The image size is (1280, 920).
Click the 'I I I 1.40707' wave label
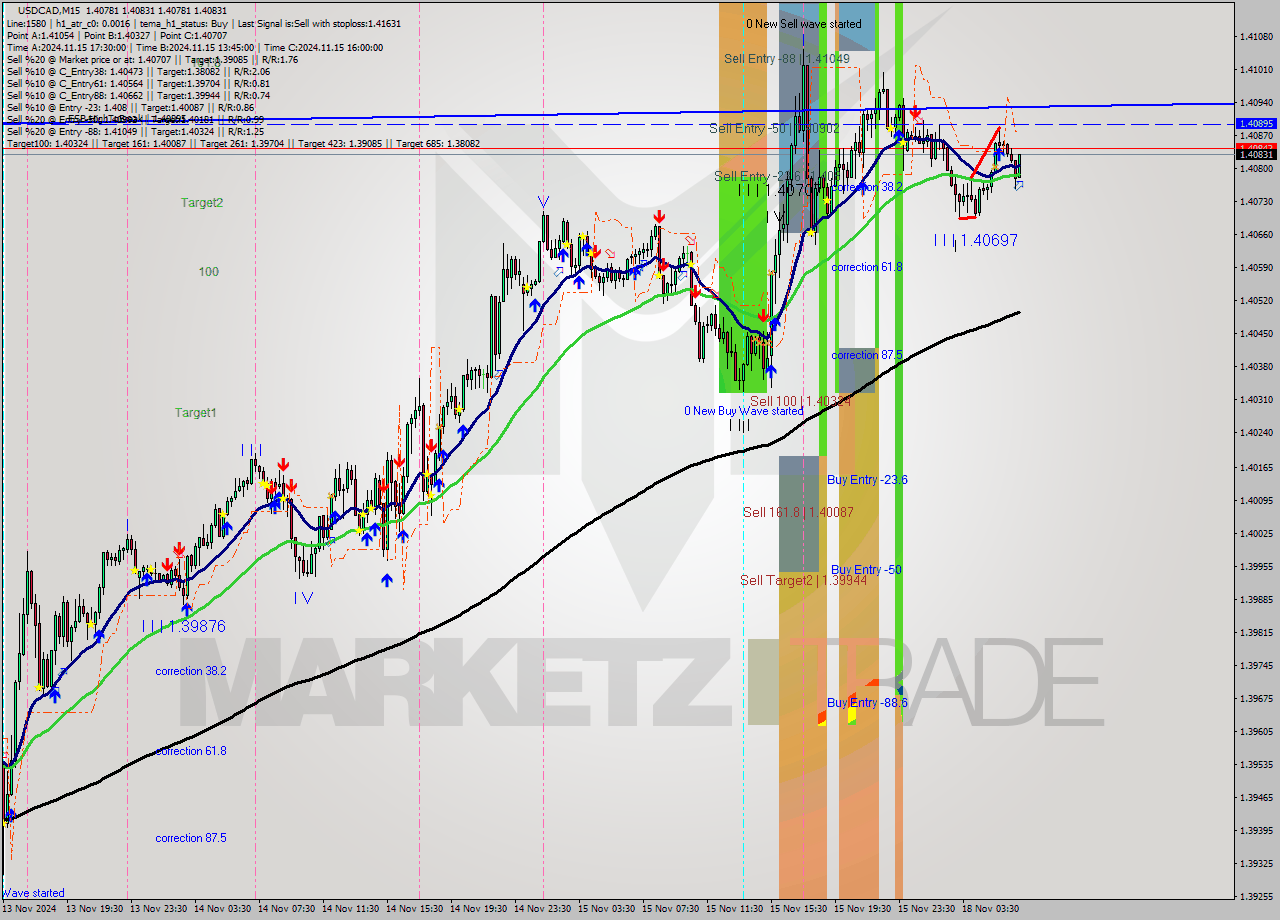point(780,189)
